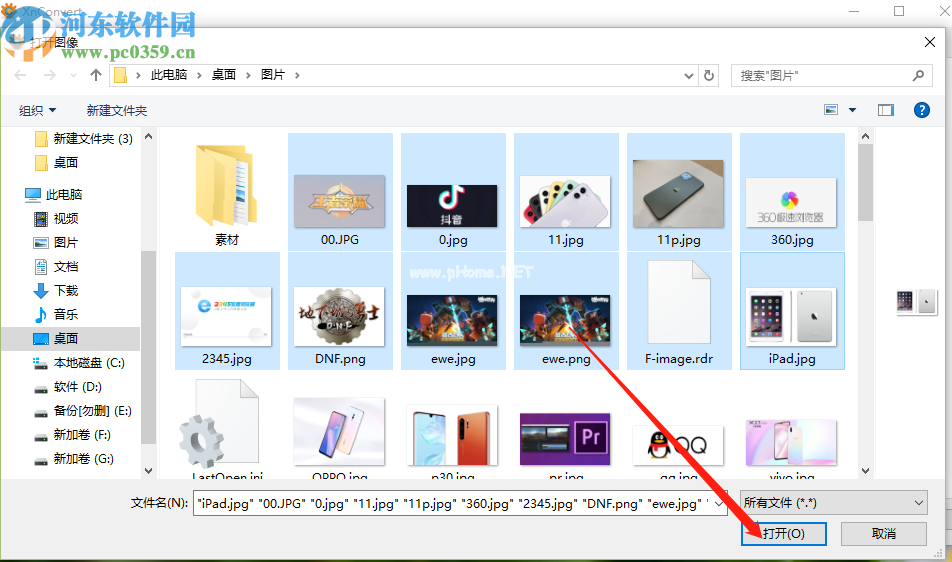Click the 取消 button

[x=883, y=533]
